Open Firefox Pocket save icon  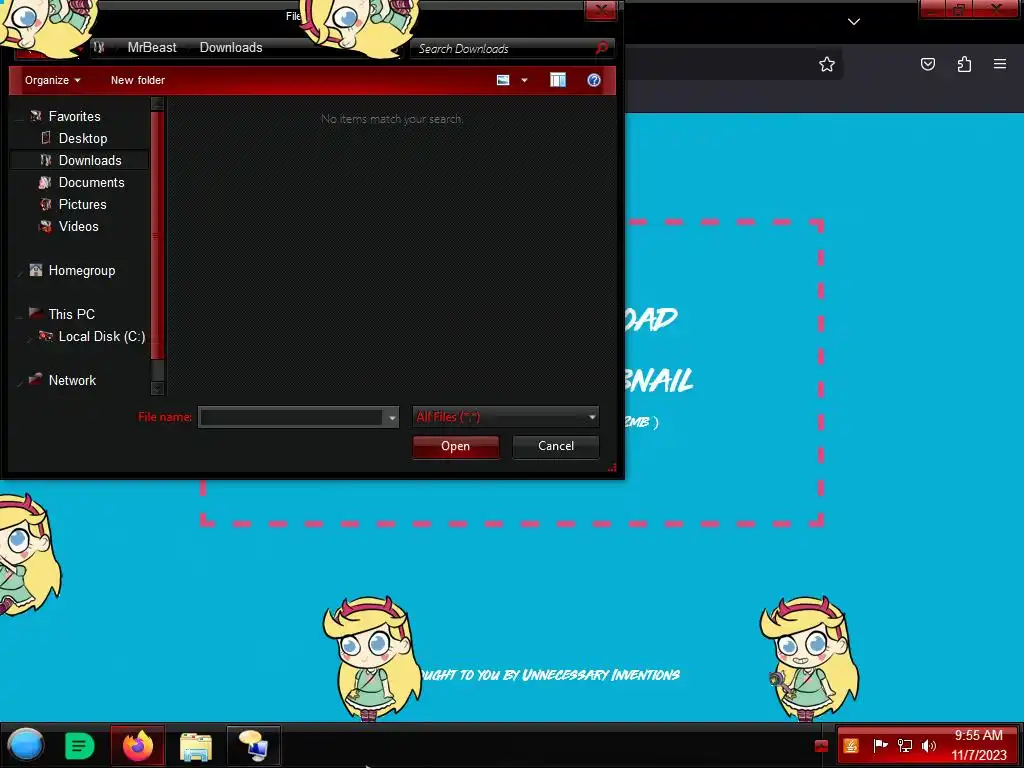pyautogui.click(x=927, y=64)
